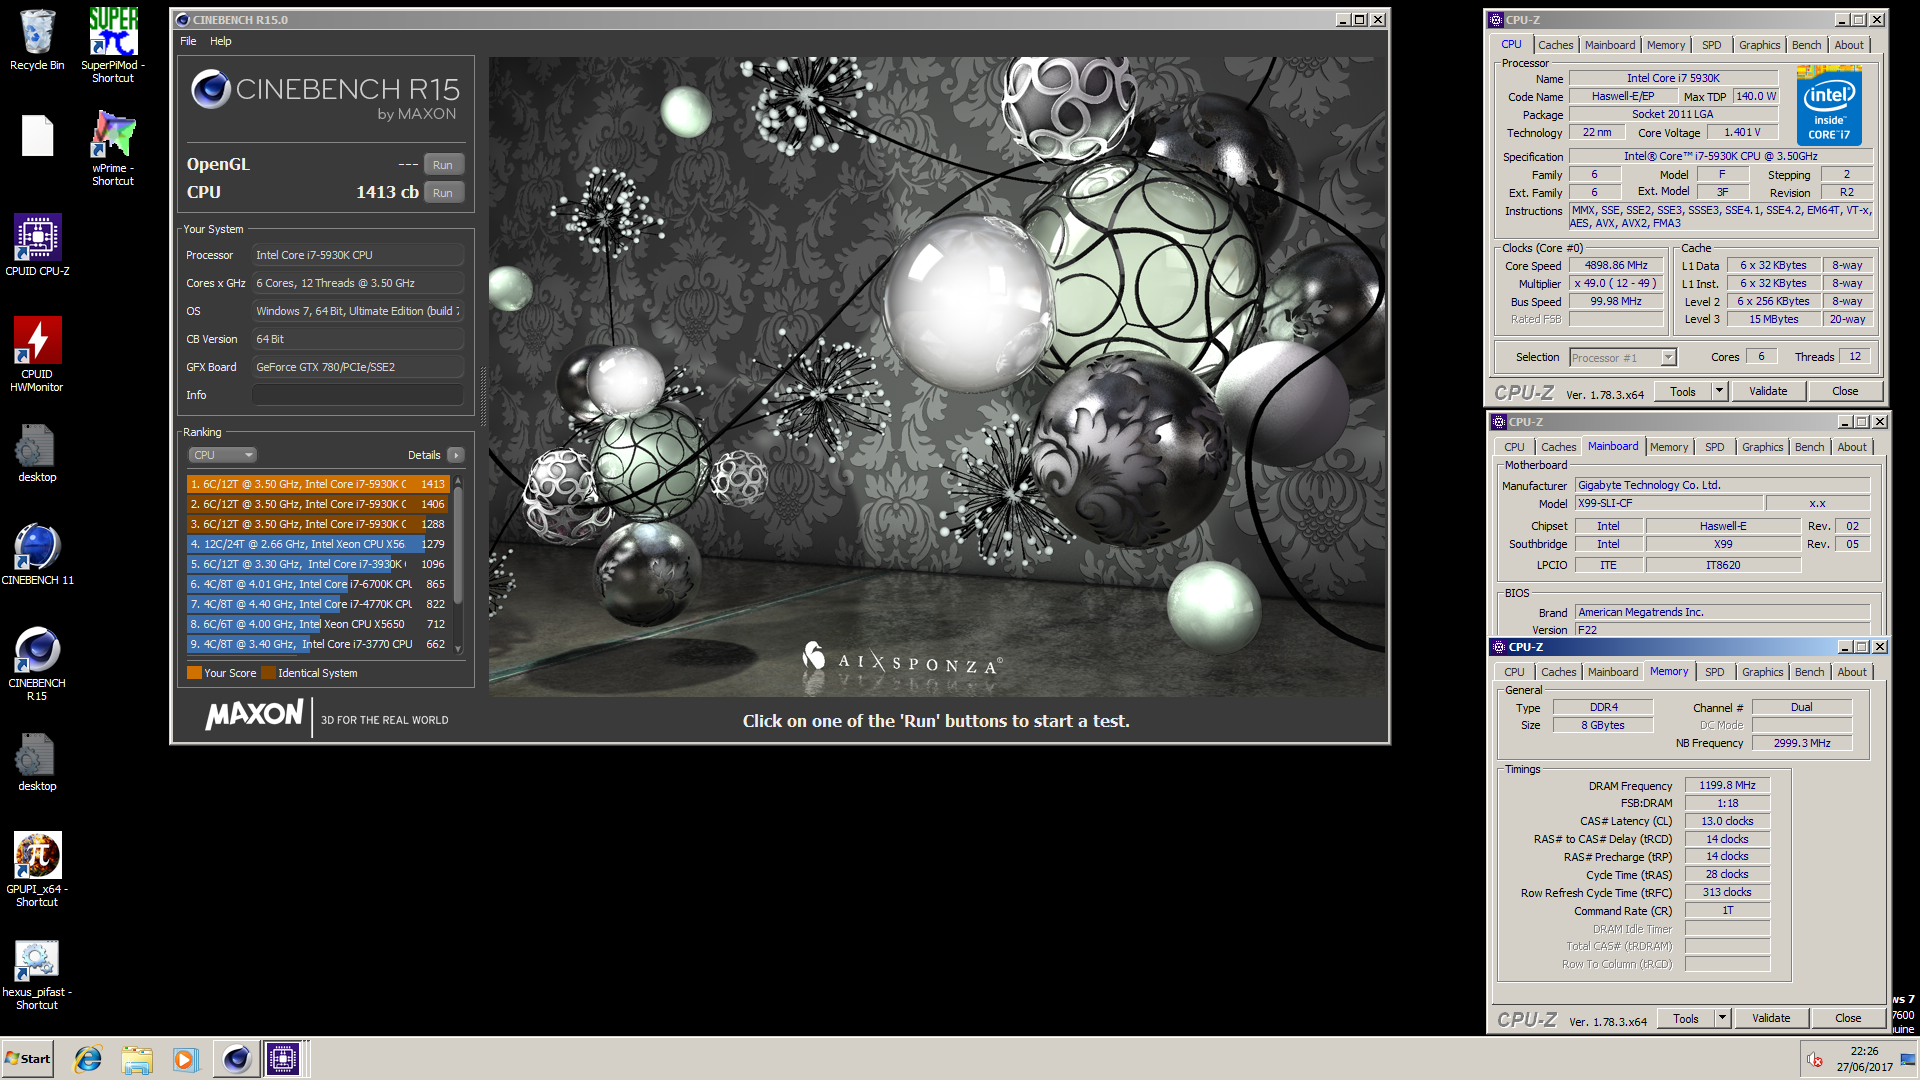Switch to Caches tab in top CPU-Z window
Image resolution: width=1920 pixels, height=1080 pixels.
(1555, 45)
